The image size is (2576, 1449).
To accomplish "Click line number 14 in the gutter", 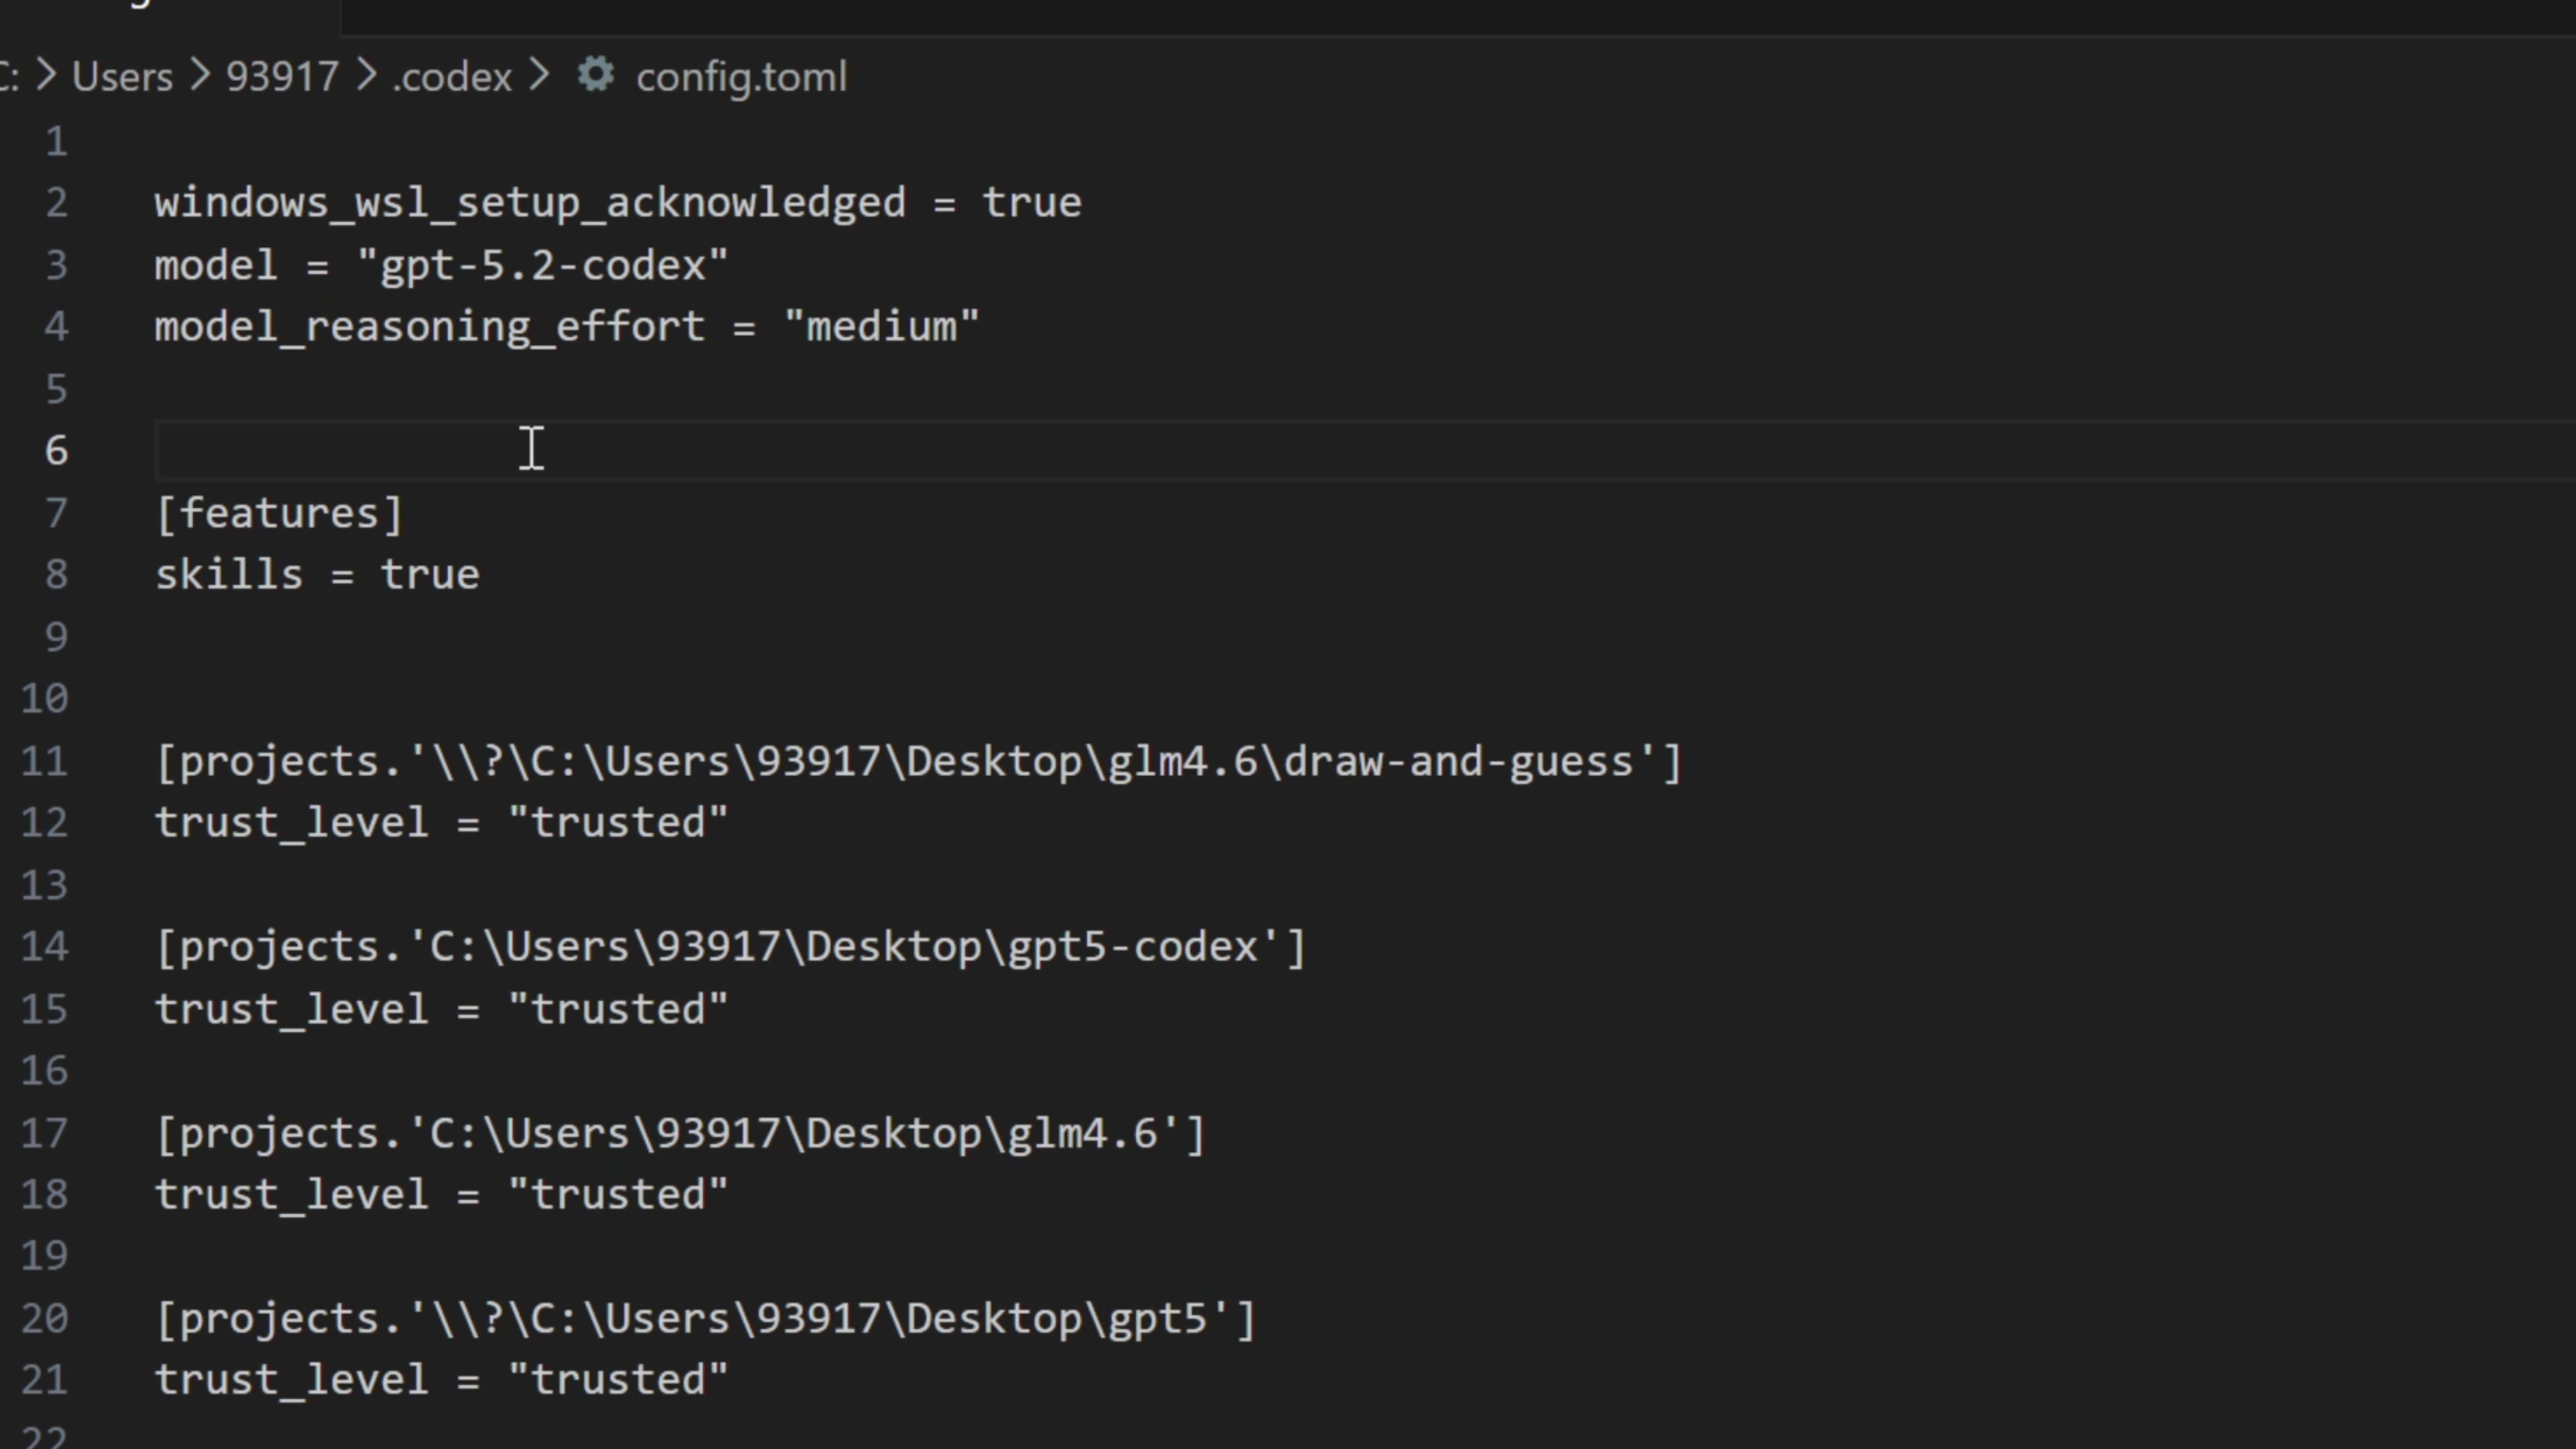I will pyautogui.click(x=45, y=947).
